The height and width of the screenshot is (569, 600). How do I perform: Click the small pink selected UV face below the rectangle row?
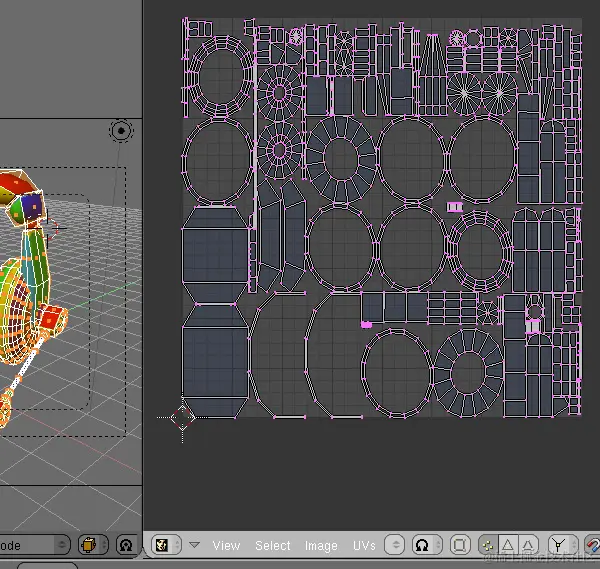tap(366, 324)
